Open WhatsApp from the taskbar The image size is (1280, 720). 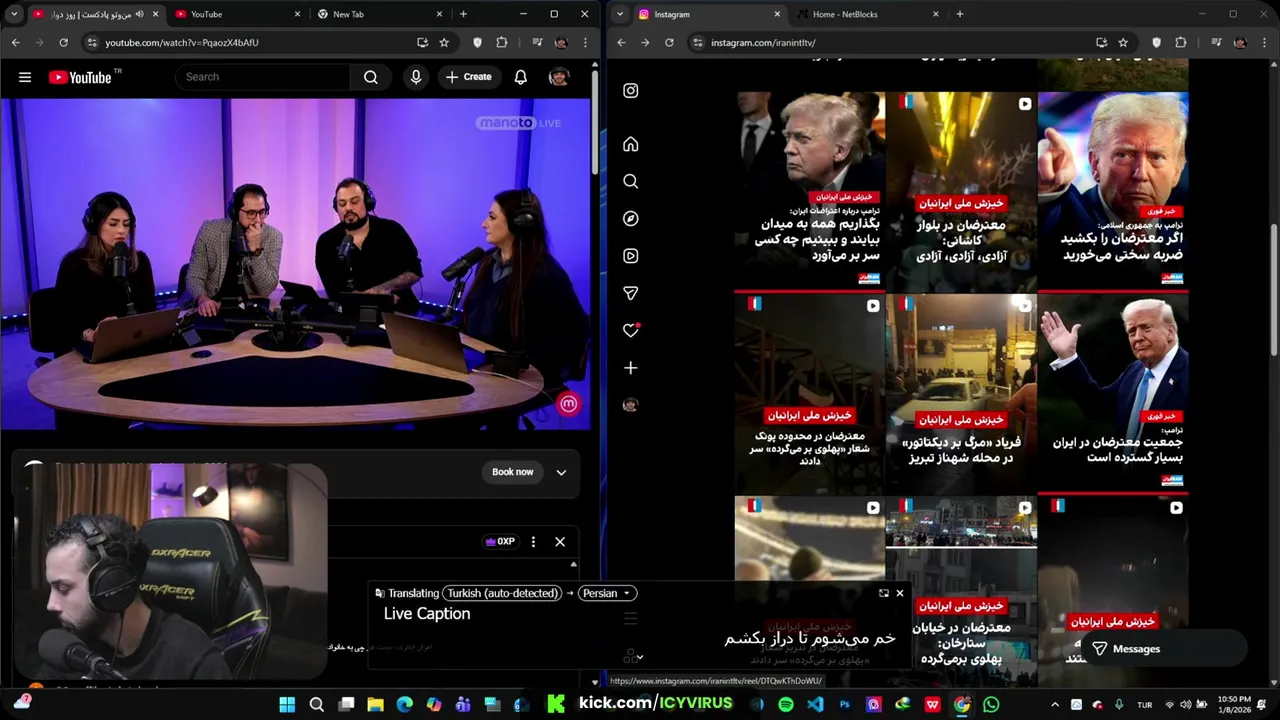tap(991, 705)
